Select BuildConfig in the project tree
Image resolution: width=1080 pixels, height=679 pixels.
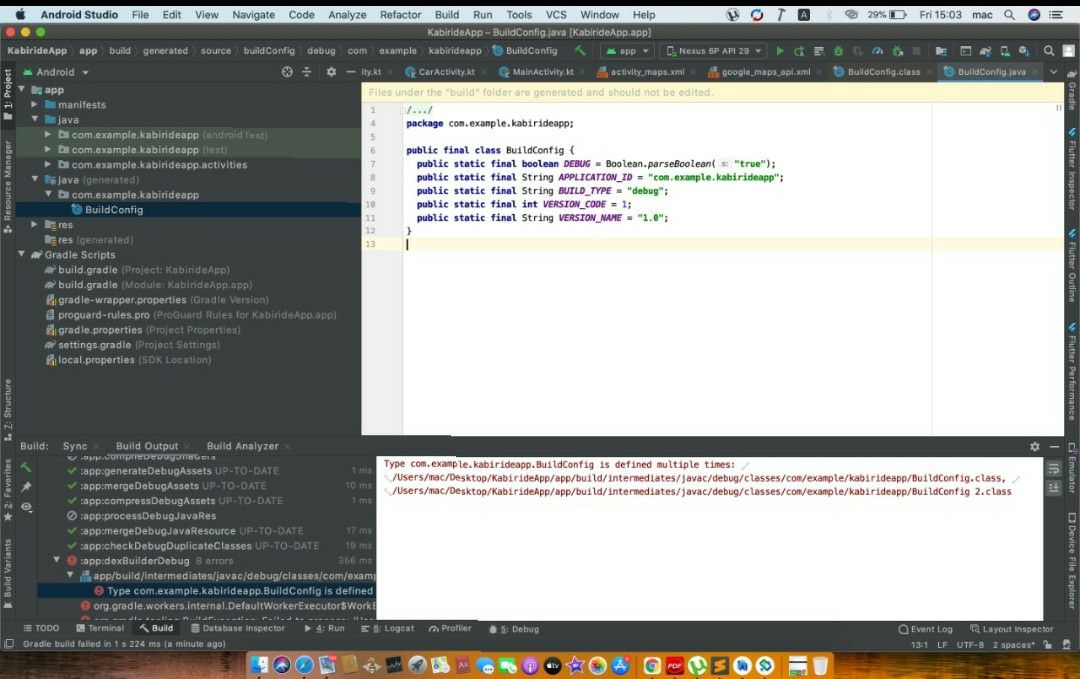[x=114, y=210]
